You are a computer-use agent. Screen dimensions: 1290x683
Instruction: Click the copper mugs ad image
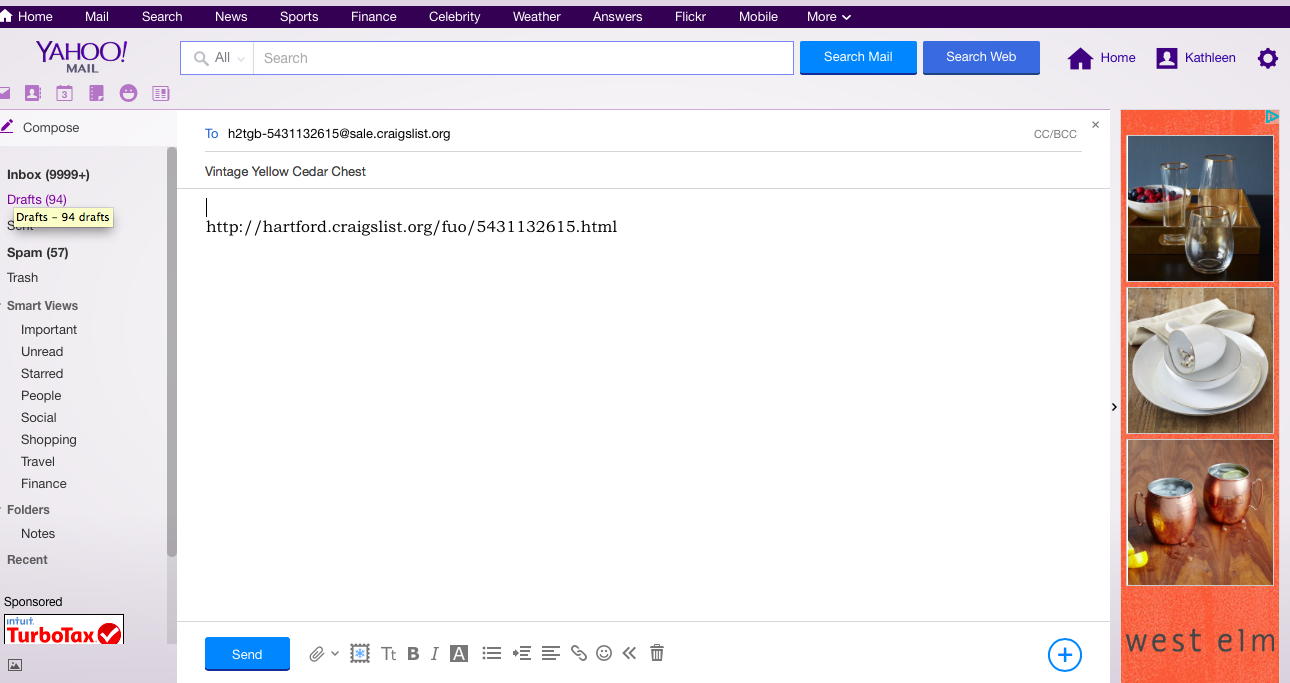[x=1200, y=512]
